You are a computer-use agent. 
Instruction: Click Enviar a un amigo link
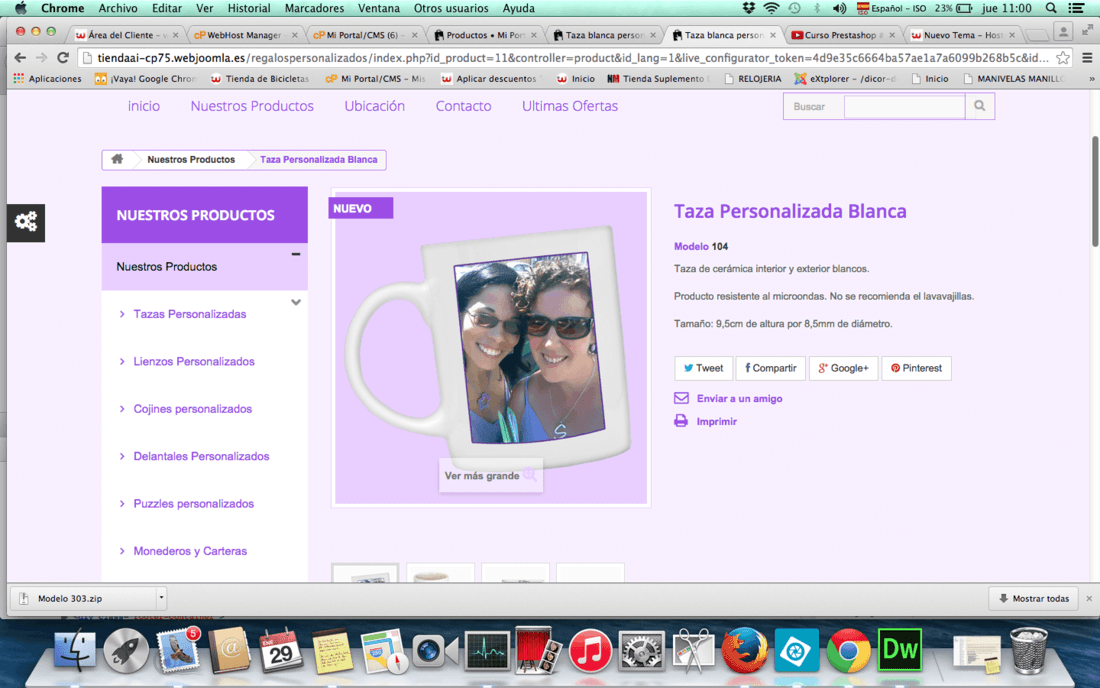[739, 398]
